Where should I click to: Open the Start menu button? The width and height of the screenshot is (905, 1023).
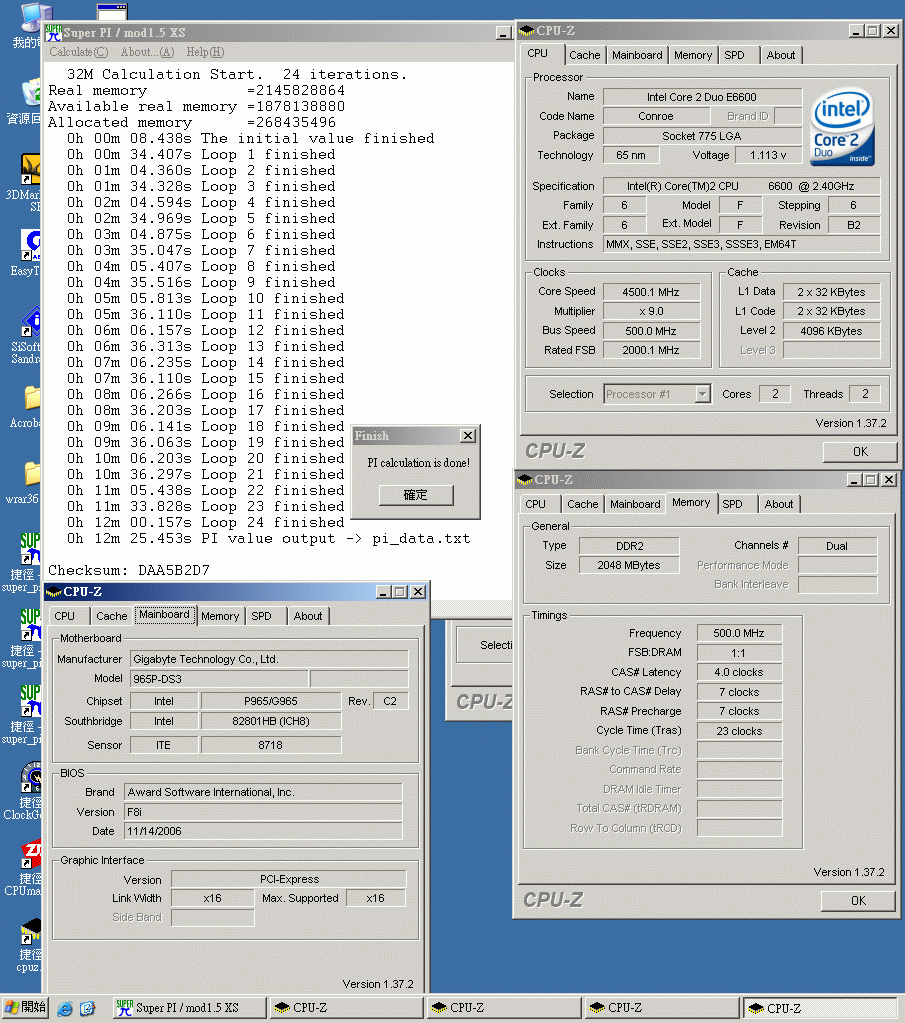(24, 1007)
